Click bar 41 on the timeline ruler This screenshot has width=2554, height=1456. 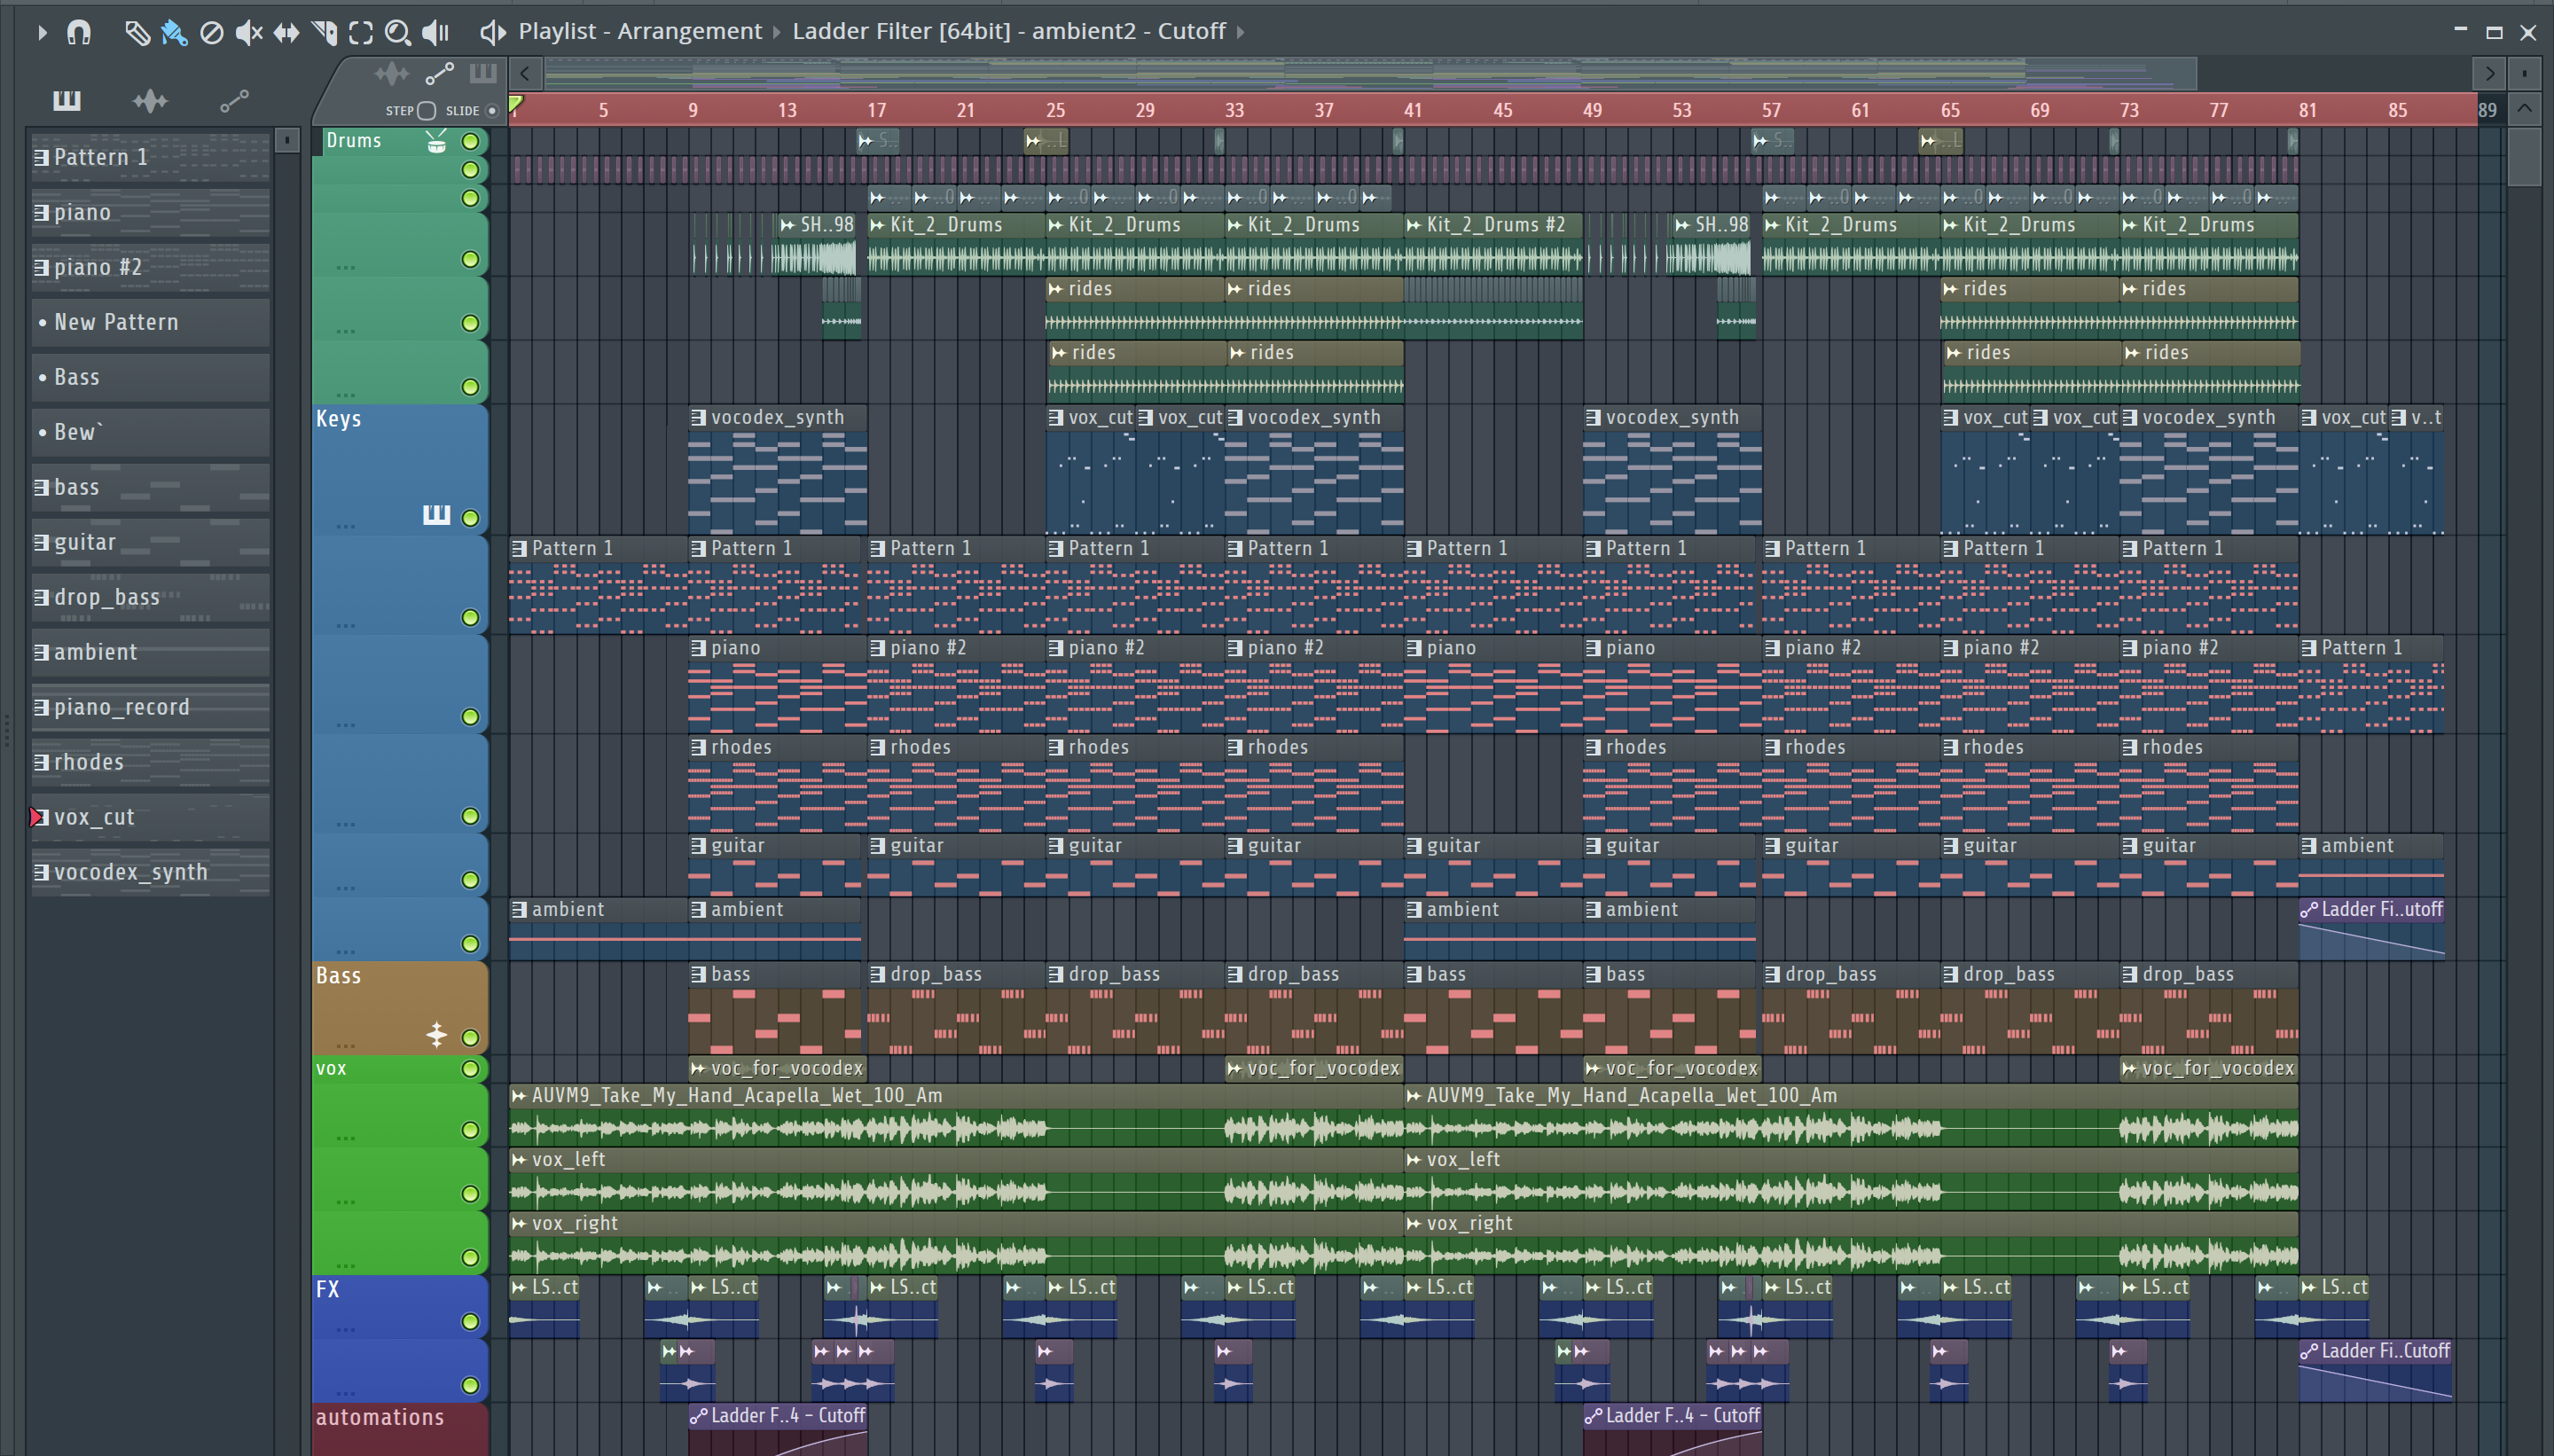click(1412, 110)
